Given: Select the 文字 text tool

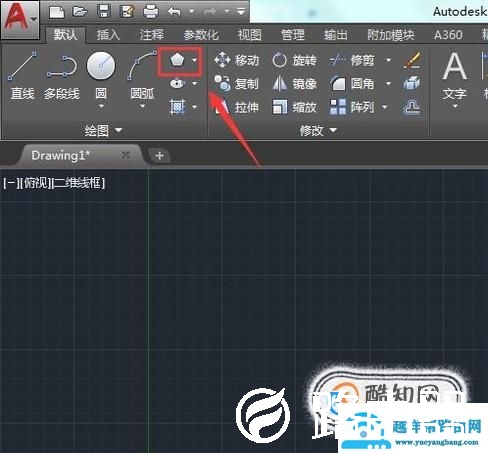Looking at the screenshot, I should click(454, 75).
